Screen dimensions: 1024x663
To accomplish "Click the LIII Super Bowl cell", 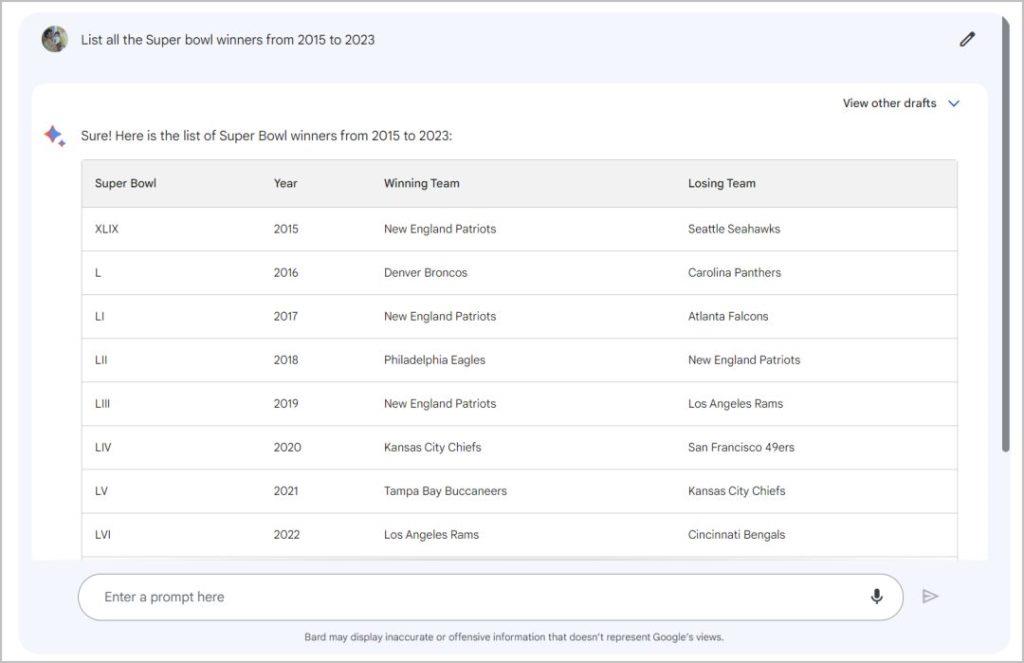I will [103, 404].
